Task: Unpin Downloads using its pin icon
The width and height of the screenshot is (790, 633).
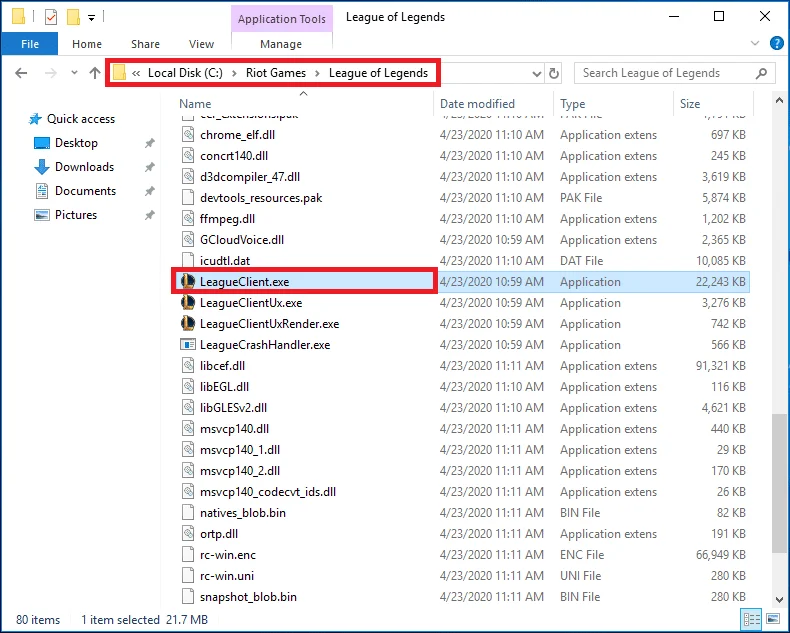Action: pyautogui.click(x=150, y=167)
